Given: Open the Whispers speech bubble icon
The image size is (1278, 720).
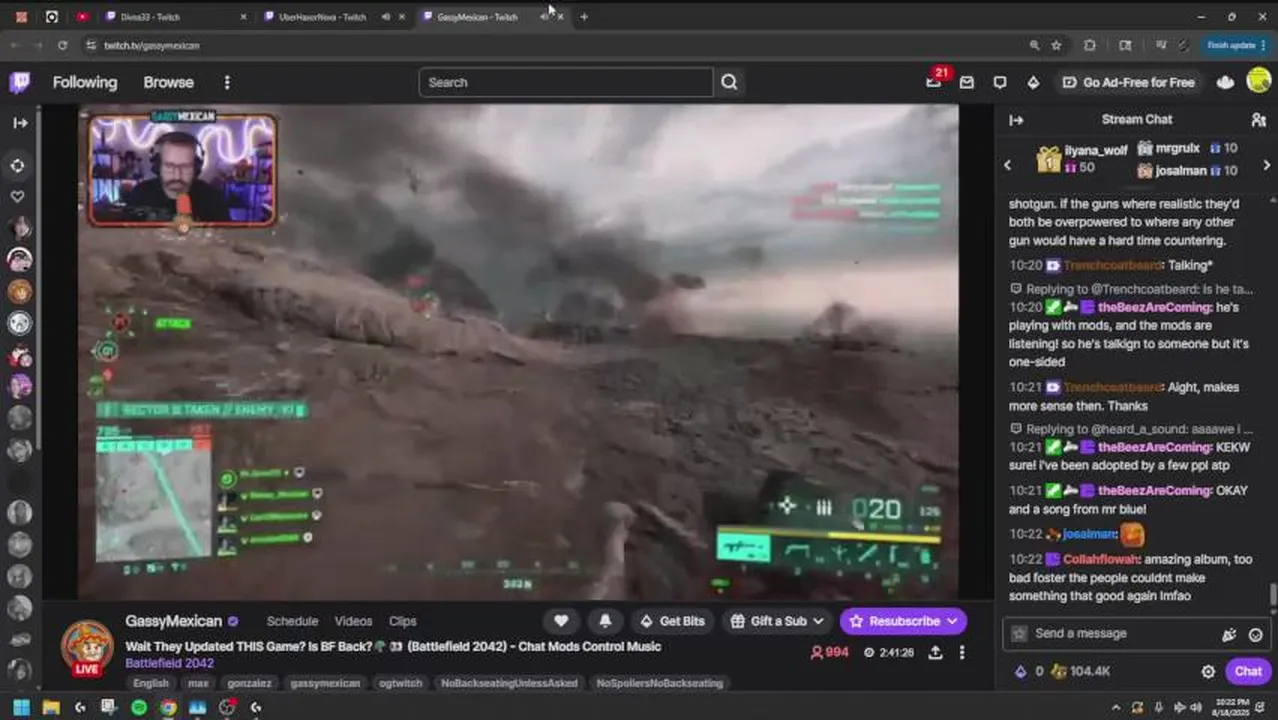Looking at the screenshot, I should [x=1000, y=82].
